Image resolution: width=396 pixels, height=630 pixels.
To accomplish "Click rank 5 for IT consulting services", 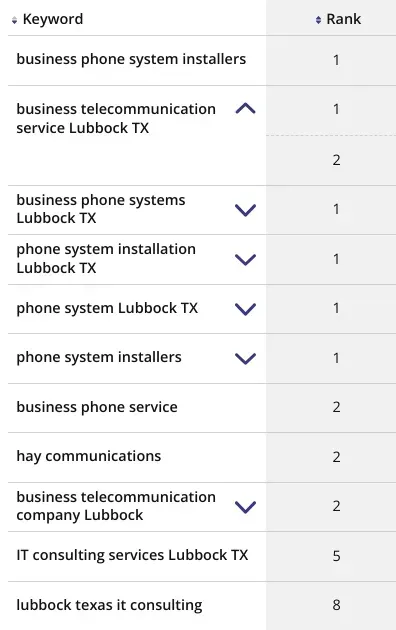I will pos(337,556).
